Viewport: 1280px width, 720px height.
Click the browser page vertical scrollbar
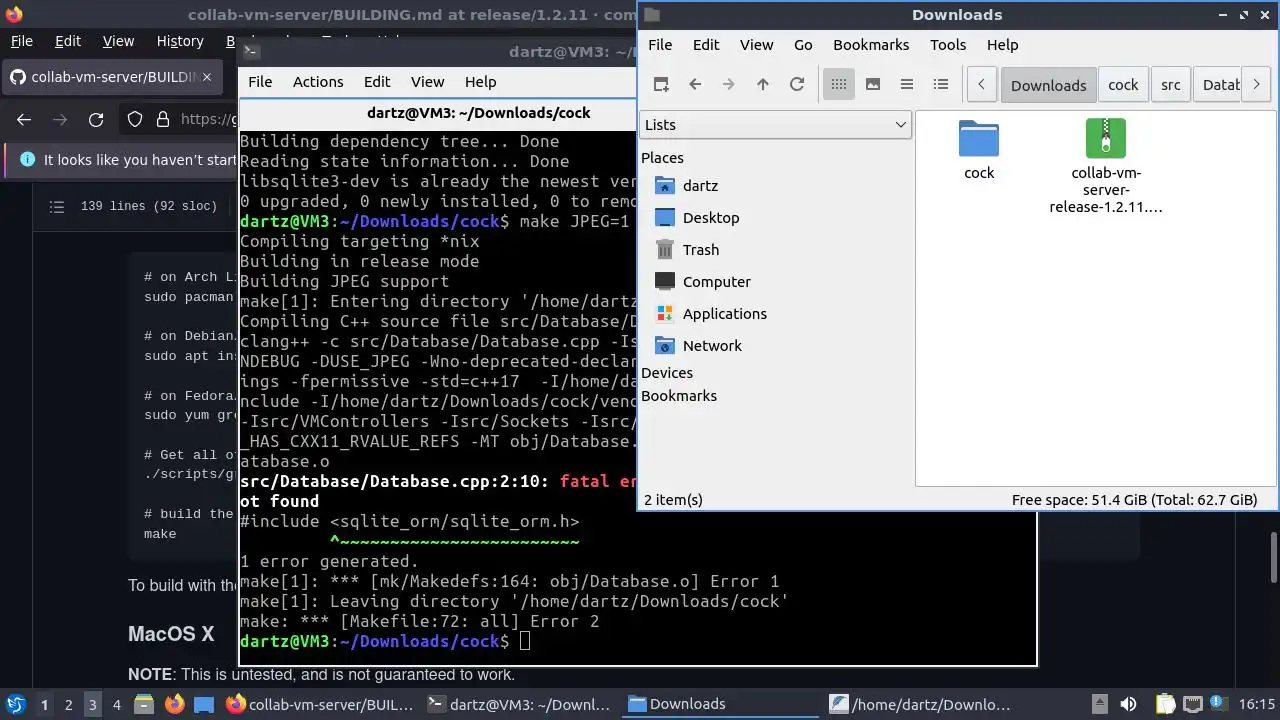click(1273, 558)
